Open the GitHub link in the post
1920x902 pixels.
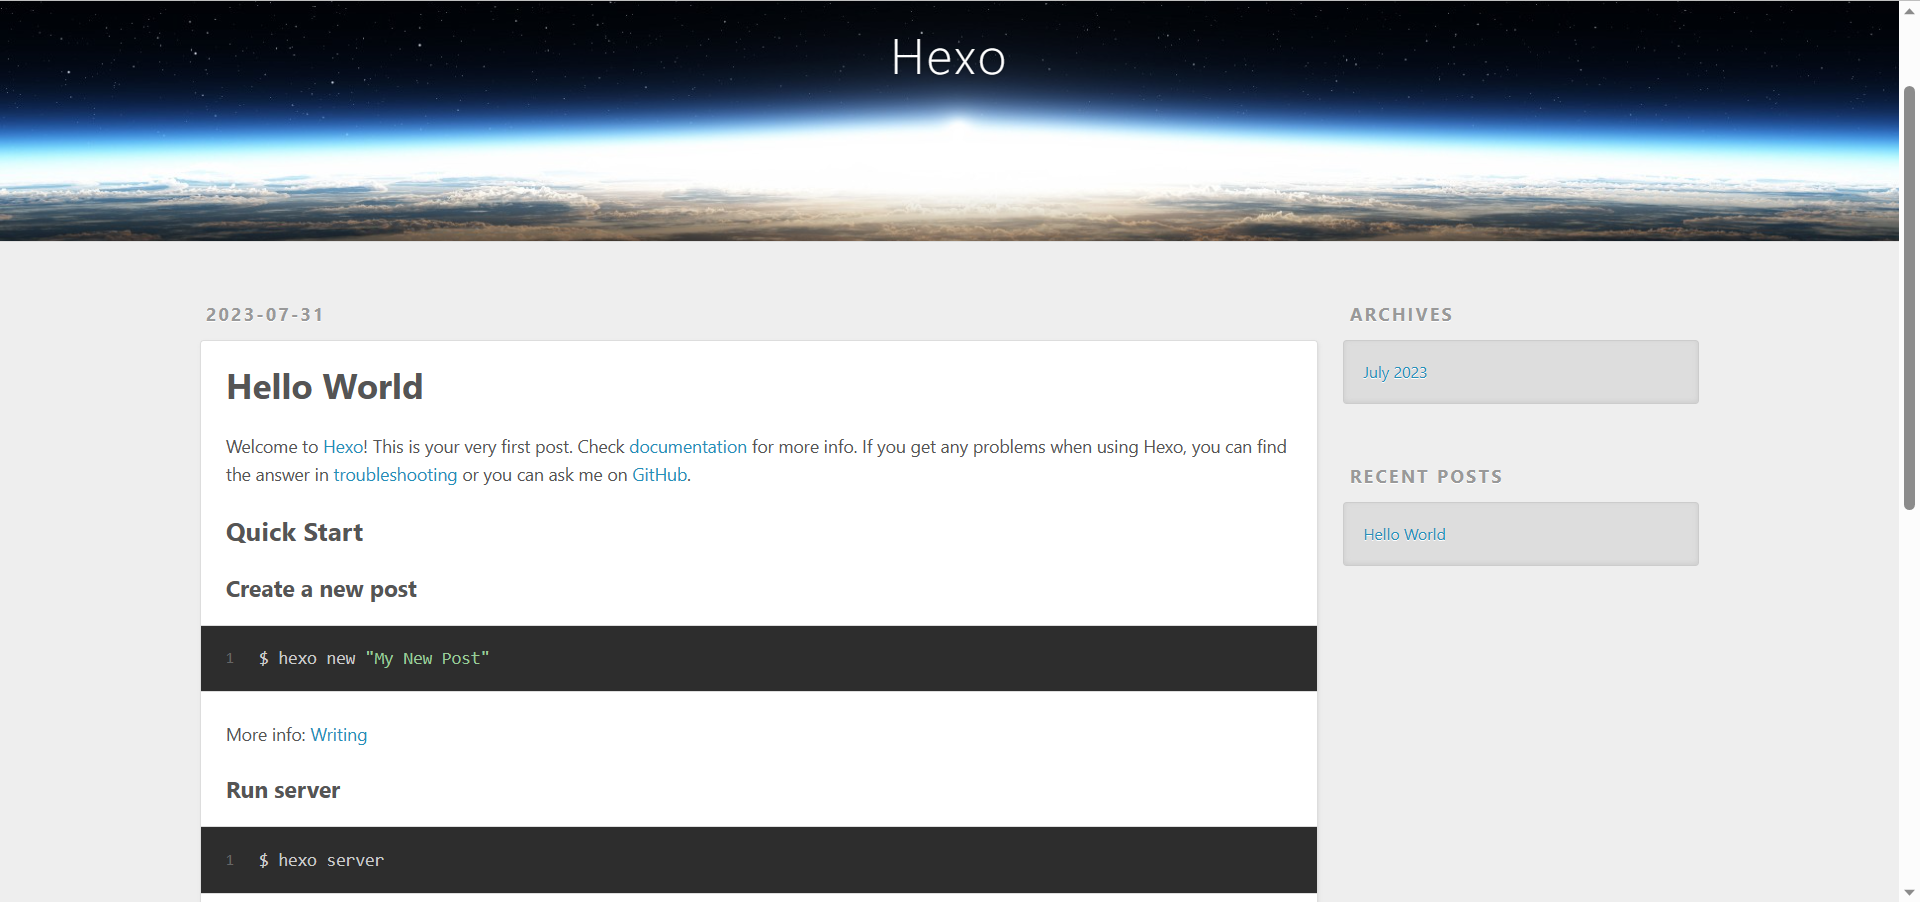tap(659, 475)
